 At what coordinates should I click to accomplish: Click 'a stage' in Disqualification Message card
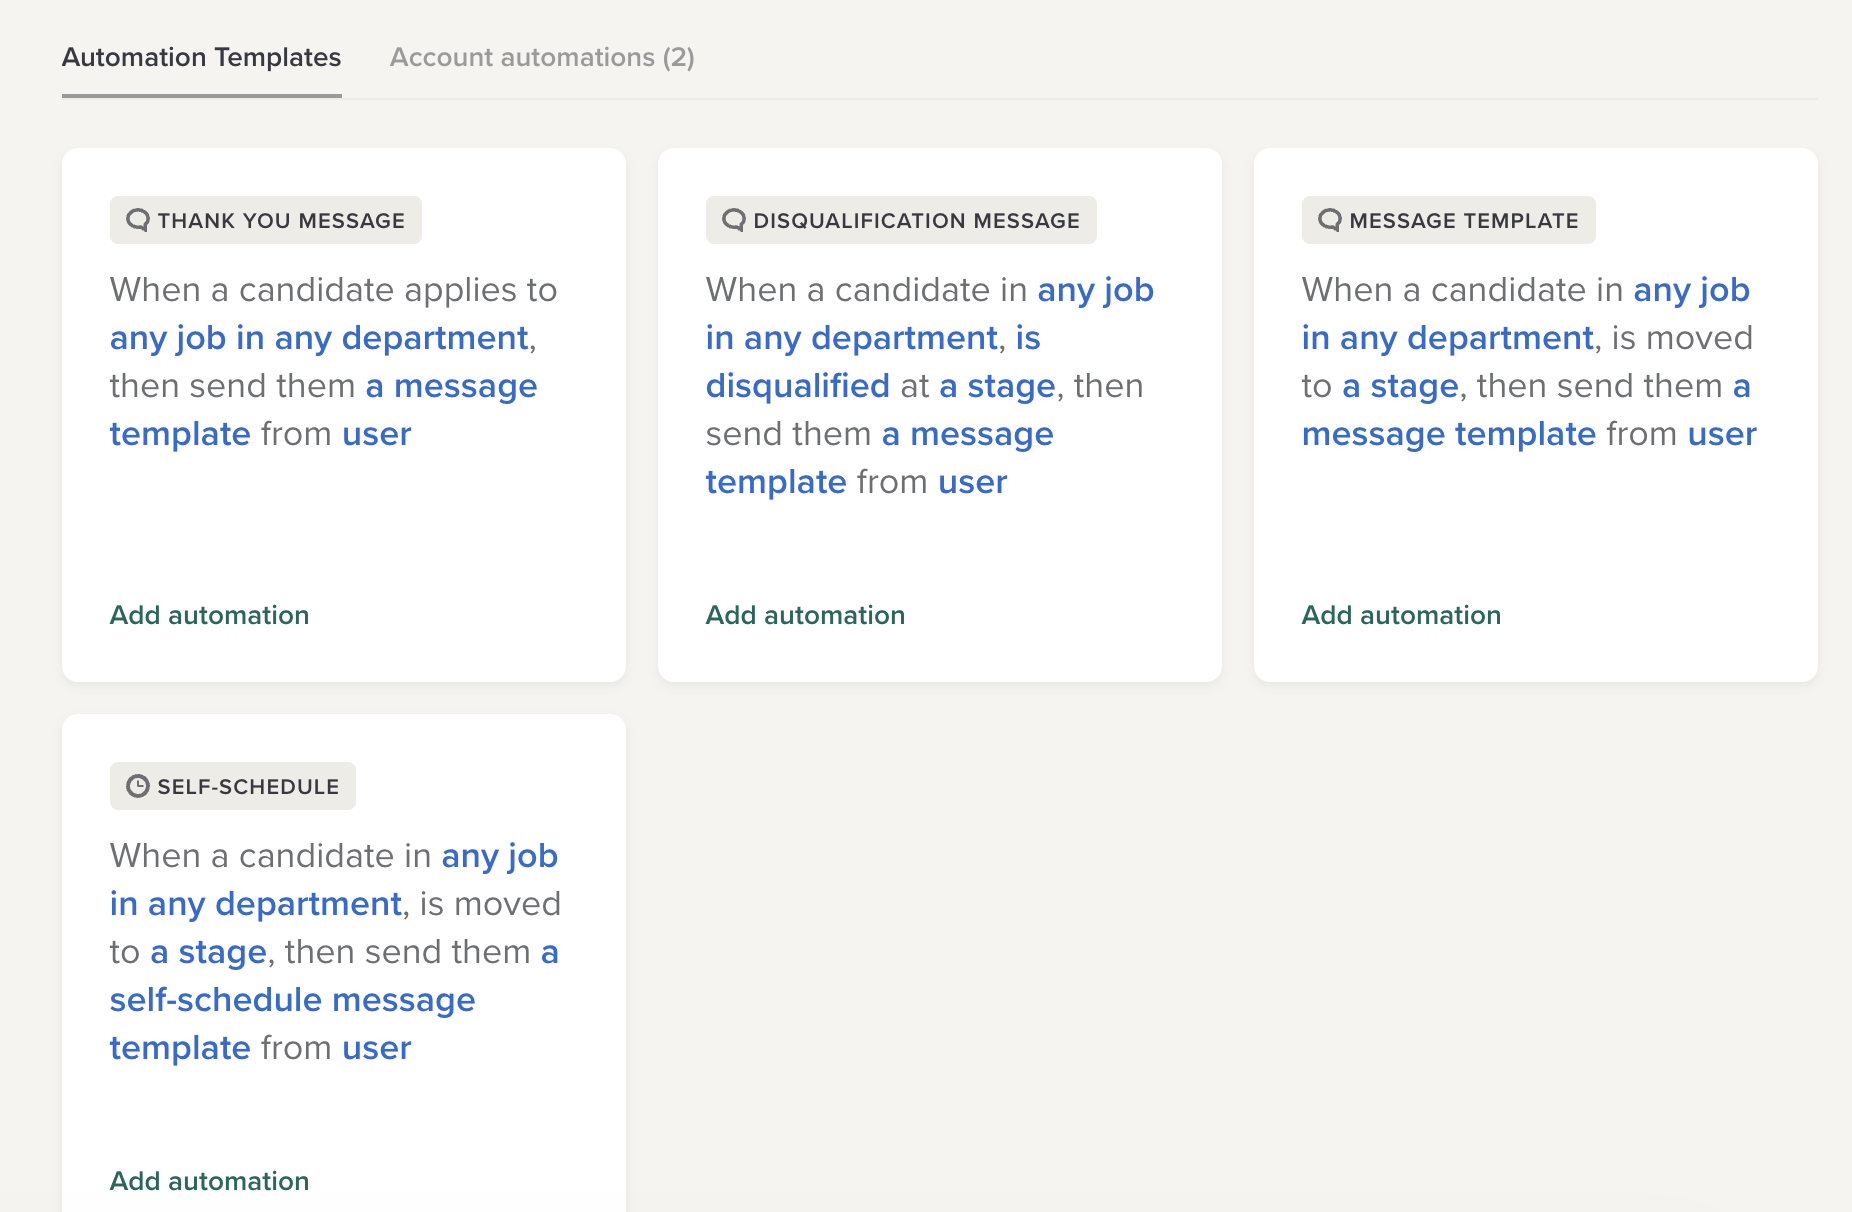click(x=997, y=386)
